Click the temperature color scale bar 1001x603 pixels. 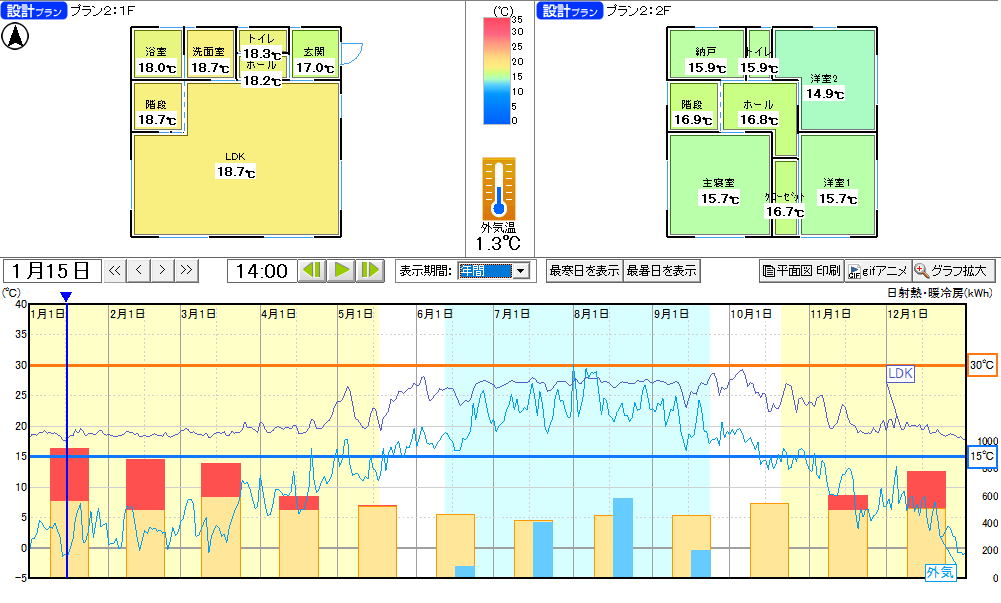[x=497, y=70]
